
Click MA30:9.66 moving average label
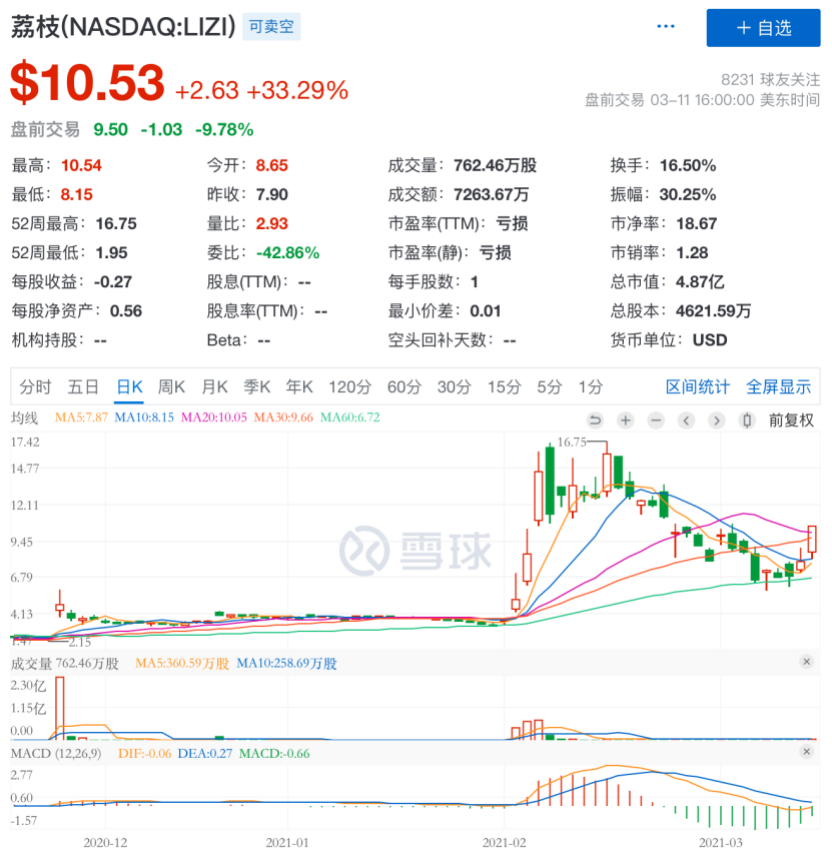click(x=283, y=418)
